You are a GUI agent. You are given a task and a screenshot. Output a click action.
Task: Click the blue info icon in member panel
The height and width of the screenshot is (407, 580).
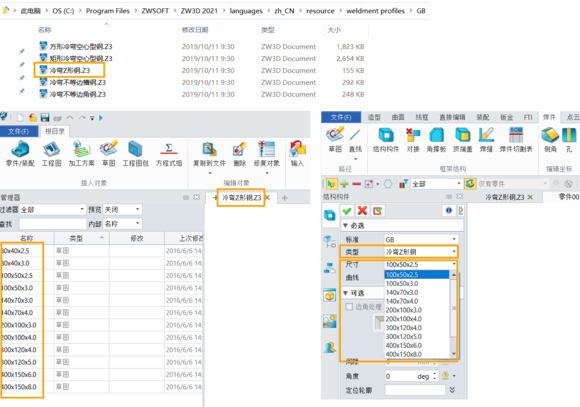448,211
